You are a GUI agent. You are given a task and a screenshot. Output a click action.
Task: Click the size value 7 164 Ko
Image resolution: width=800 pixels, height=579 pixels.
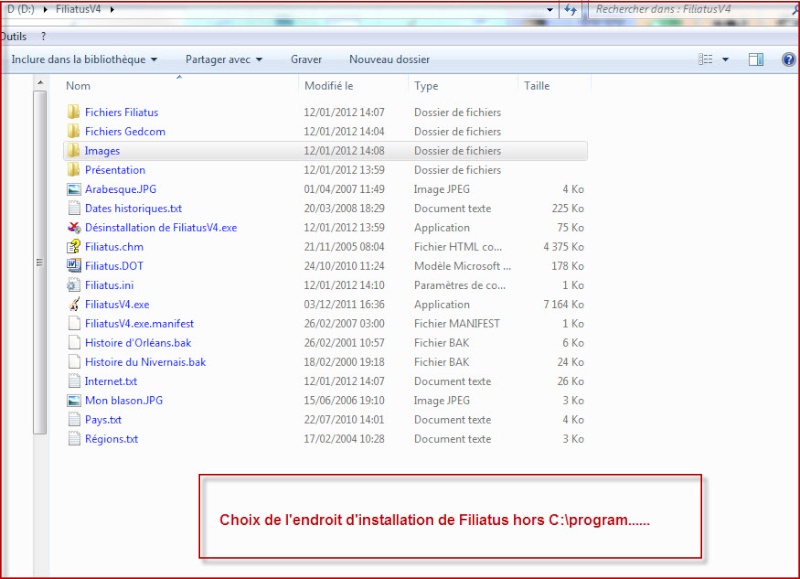click(563, 305)
